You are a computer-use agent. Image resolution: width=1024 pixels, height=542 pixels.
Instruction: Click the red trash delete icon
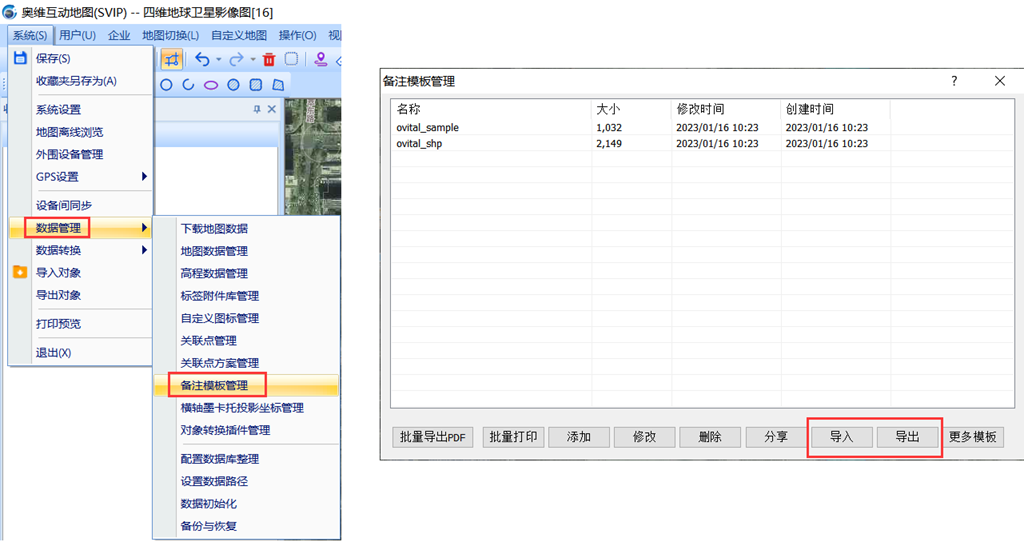(x=269, y=59)
